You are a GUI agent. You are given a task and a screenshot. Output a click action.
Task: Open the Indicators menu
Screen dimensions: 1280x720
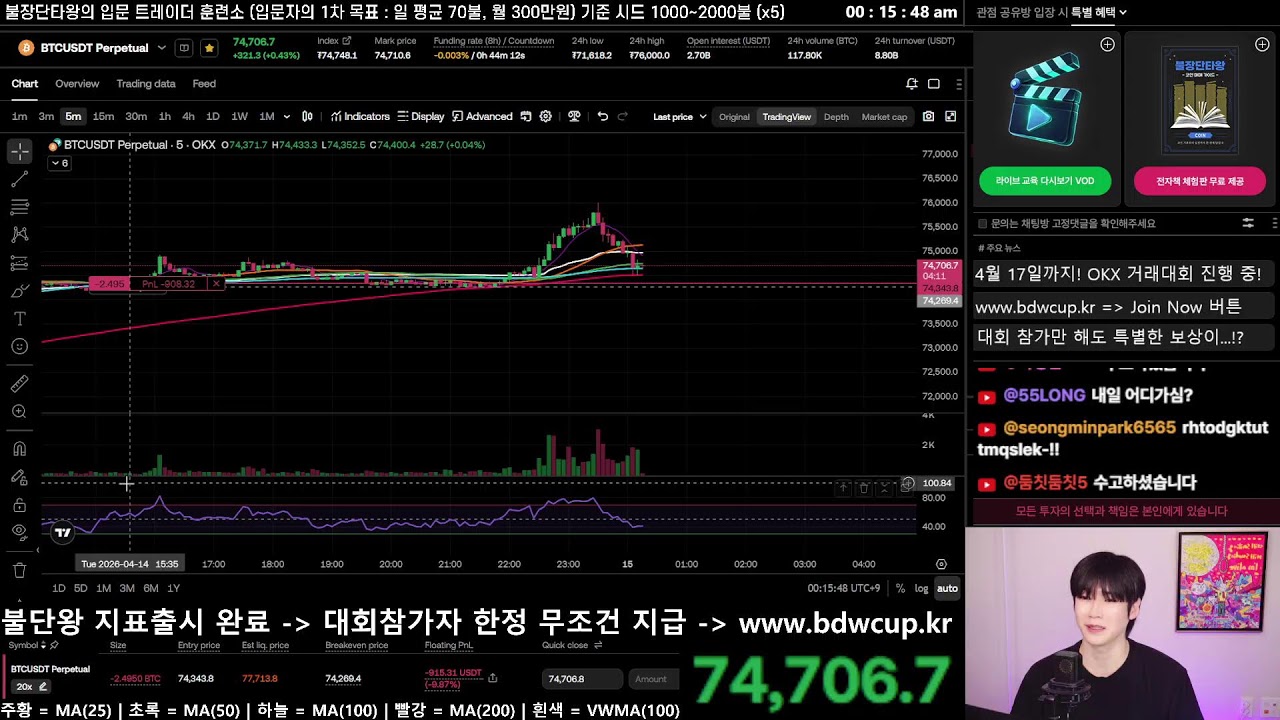pyautogui.click(x=360, y=116)
